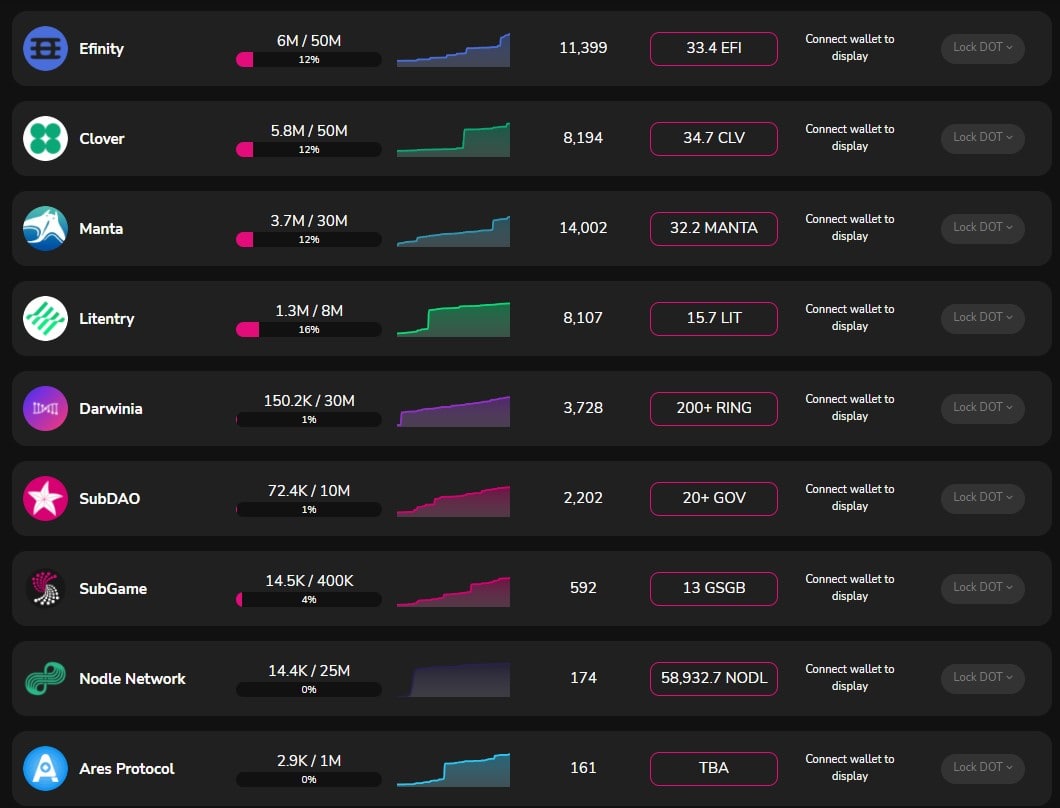Click Clover's 12% funding progress bar
The width and height of the screenshot is (1060, 808).
coord(309,149)
